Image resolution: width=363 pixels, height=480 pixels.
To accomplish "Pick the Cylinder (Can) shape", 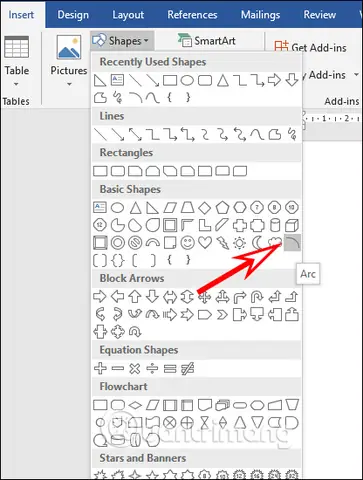I will point(275,225).
